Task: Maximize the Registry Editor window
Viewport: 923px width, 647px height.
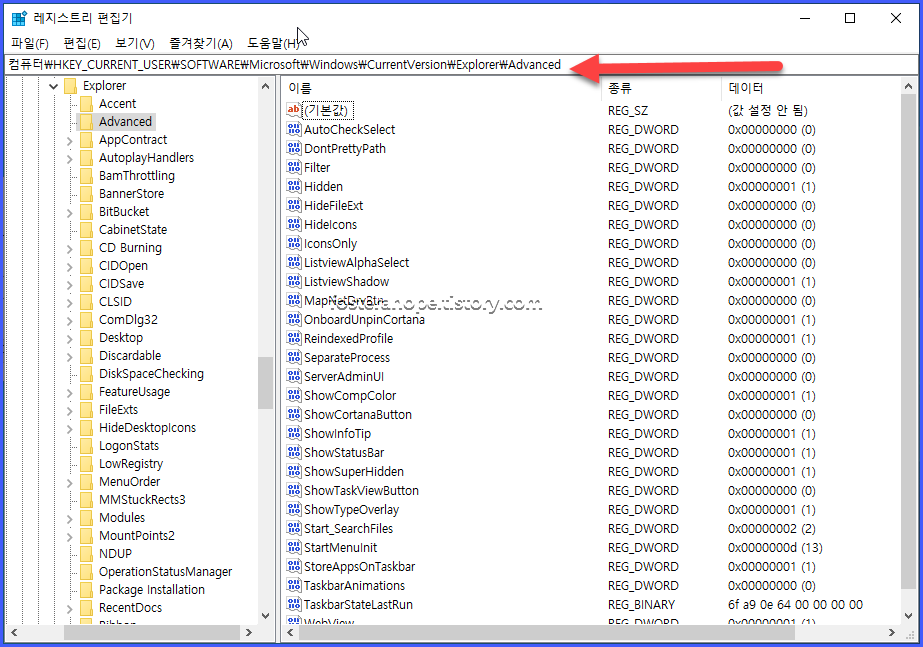Action: click(x=850, y=18)
